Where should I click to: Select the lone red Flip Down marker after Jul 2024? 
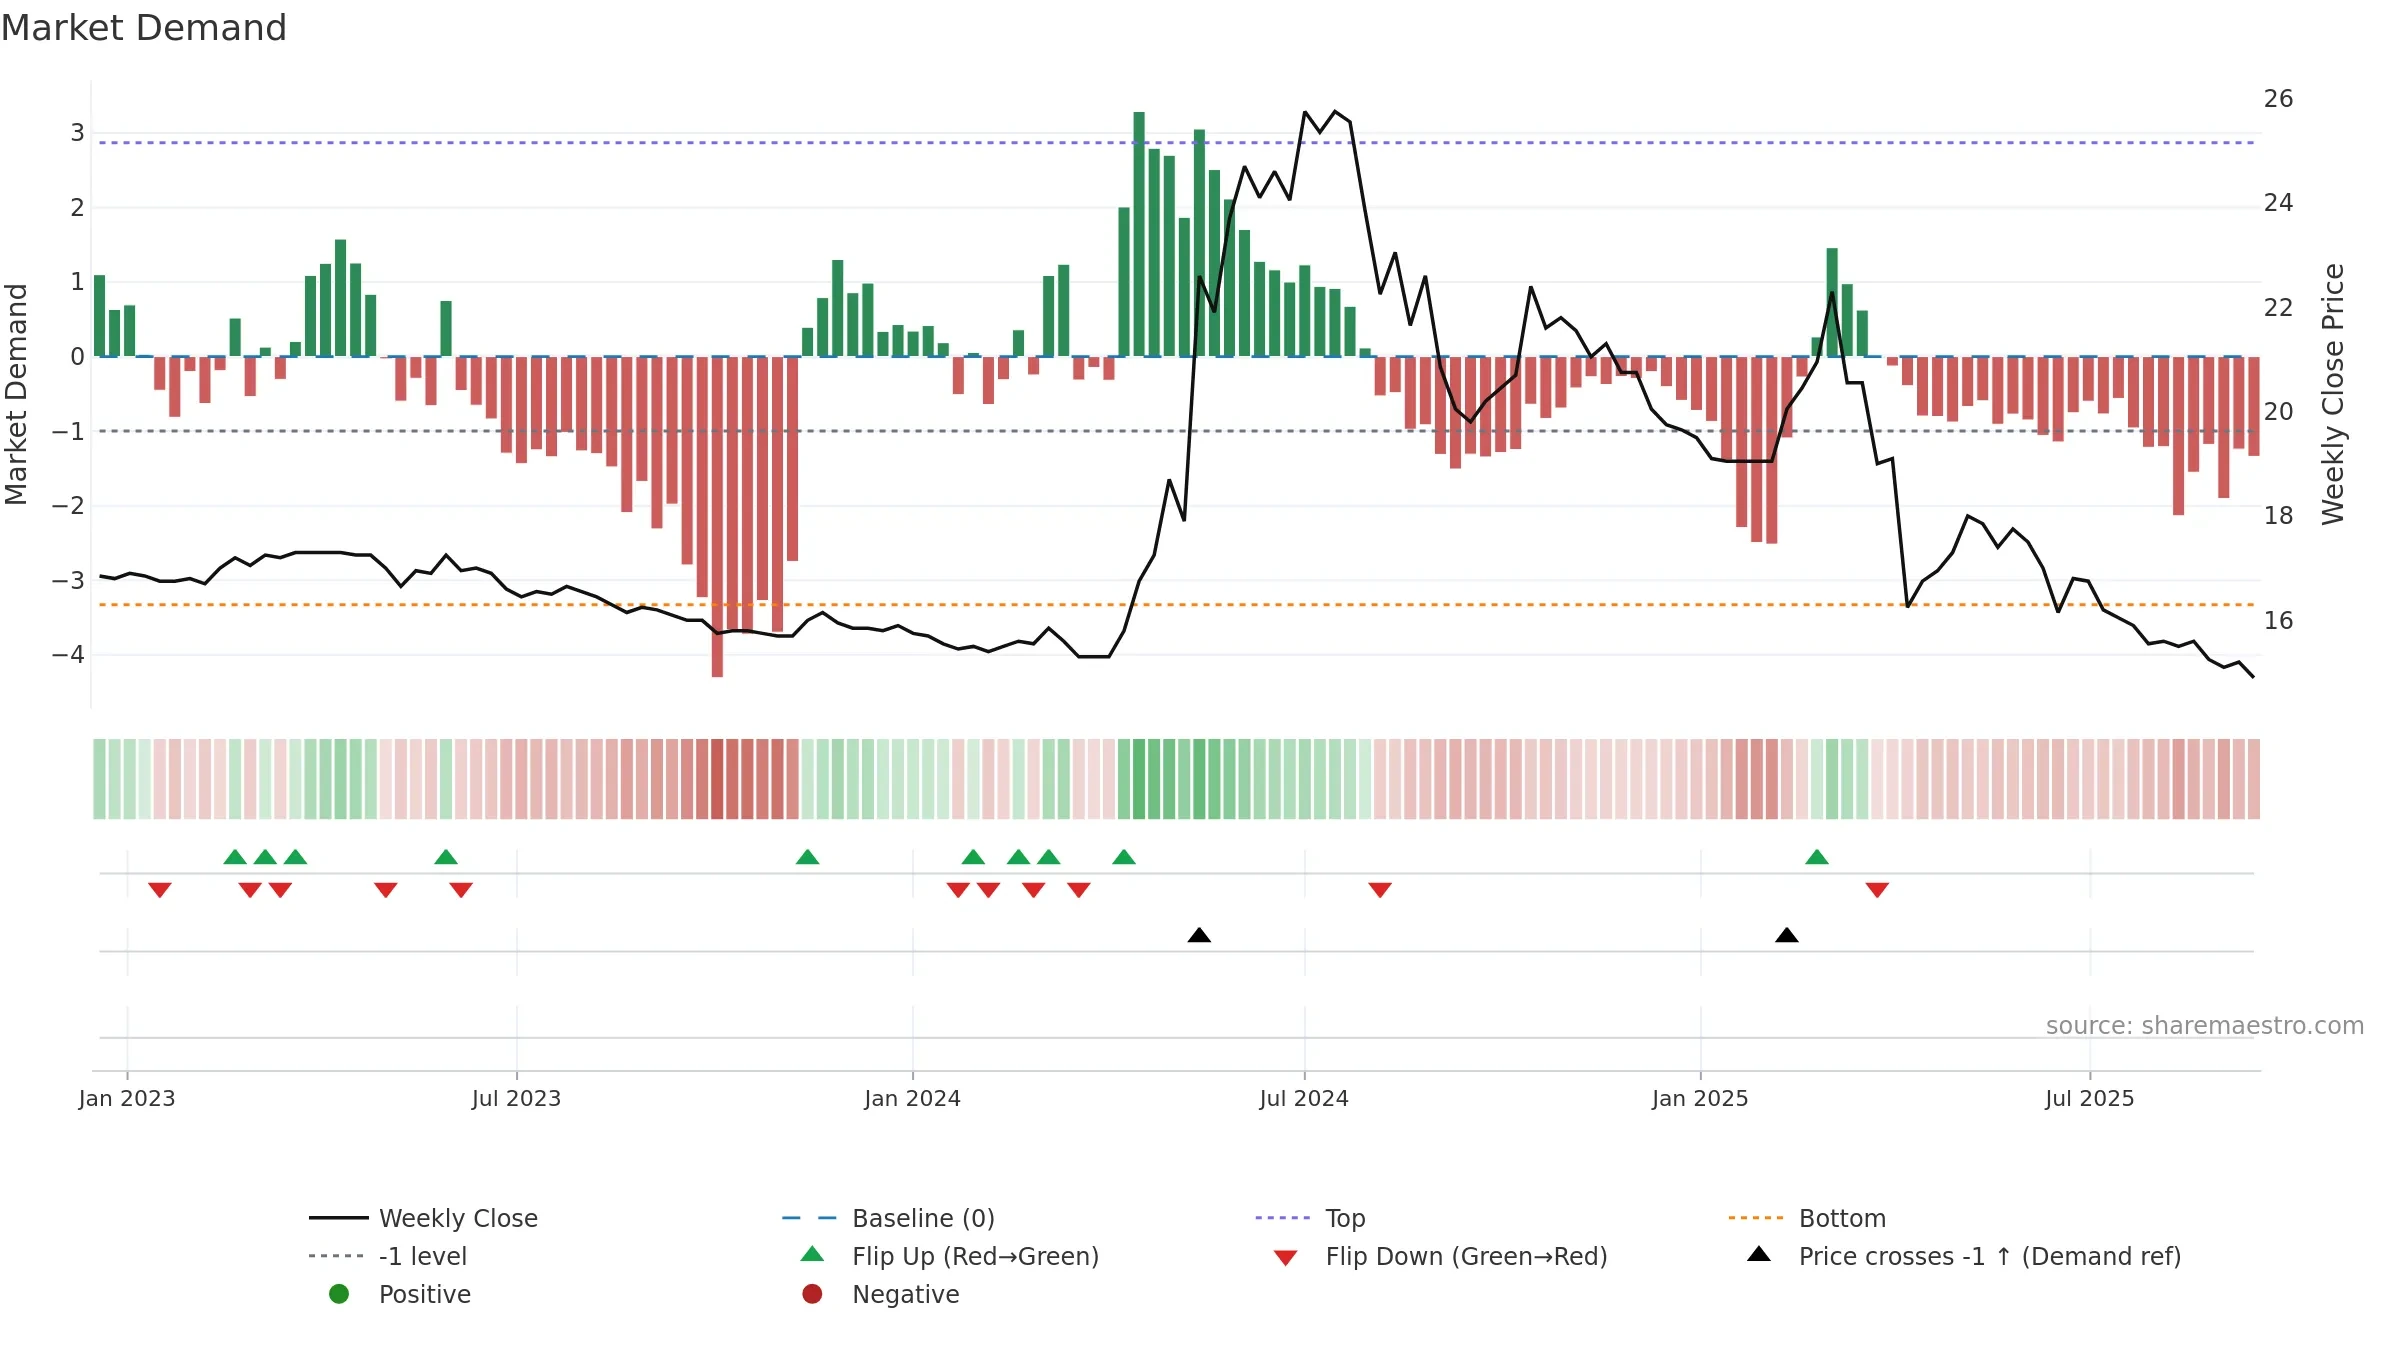(x=1380, y=890)
